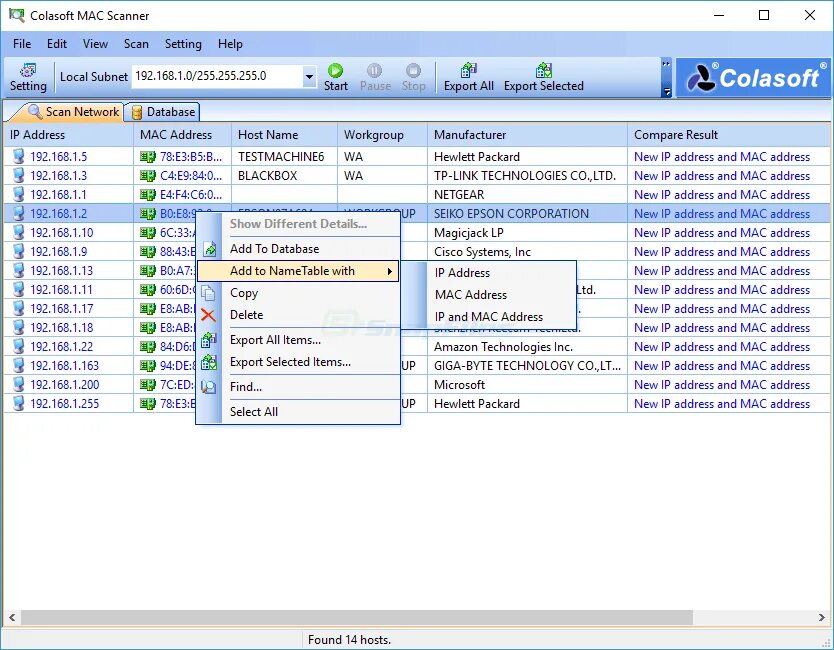
Task: Open the File menu
Action: [22, 44]
